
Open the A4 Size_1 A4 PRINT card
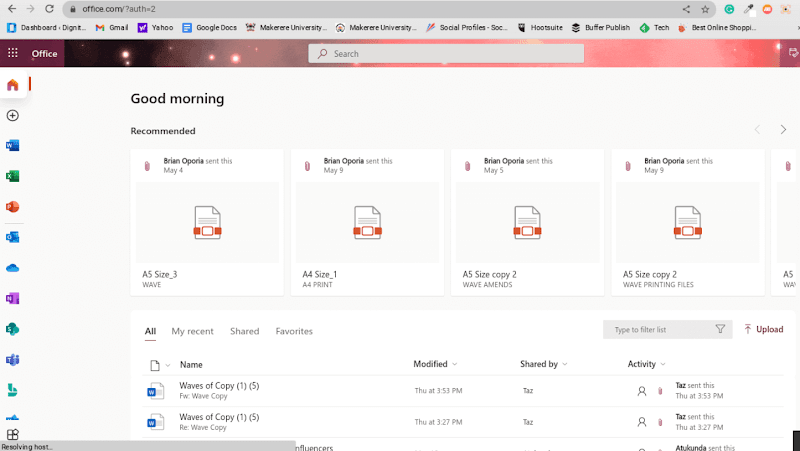(367, 222)
